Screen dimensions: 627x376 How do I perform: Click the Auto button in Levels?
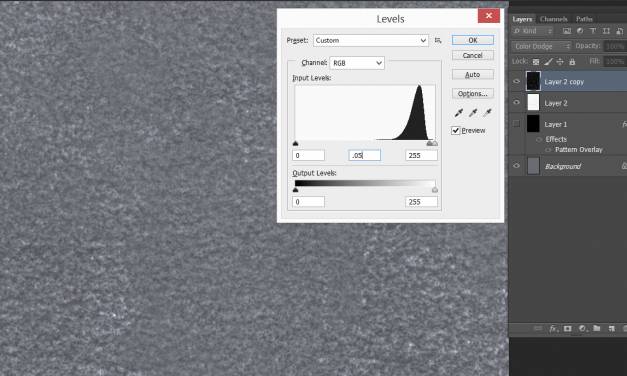click(473, 74)
